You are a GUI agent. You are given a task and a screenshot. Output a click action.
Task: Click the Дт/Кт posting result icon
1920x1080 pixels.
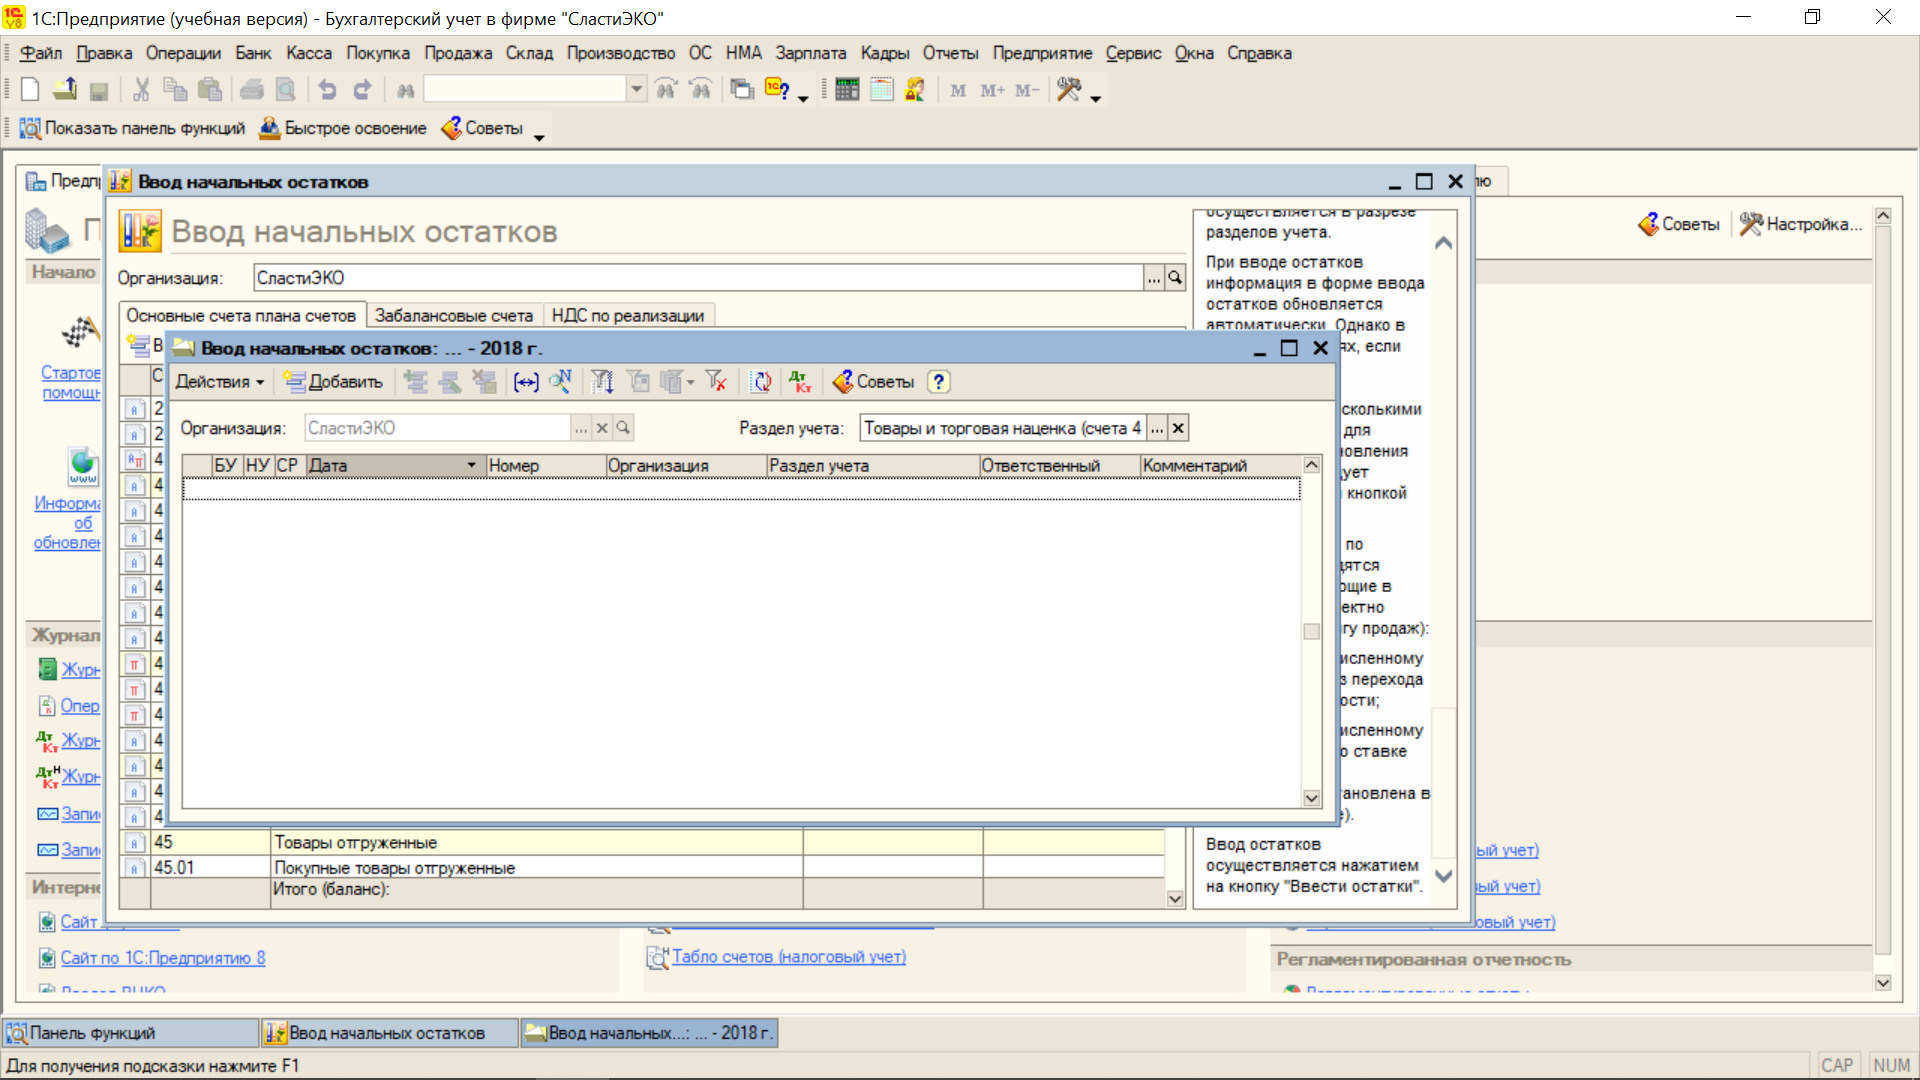[x=800, y=381]
